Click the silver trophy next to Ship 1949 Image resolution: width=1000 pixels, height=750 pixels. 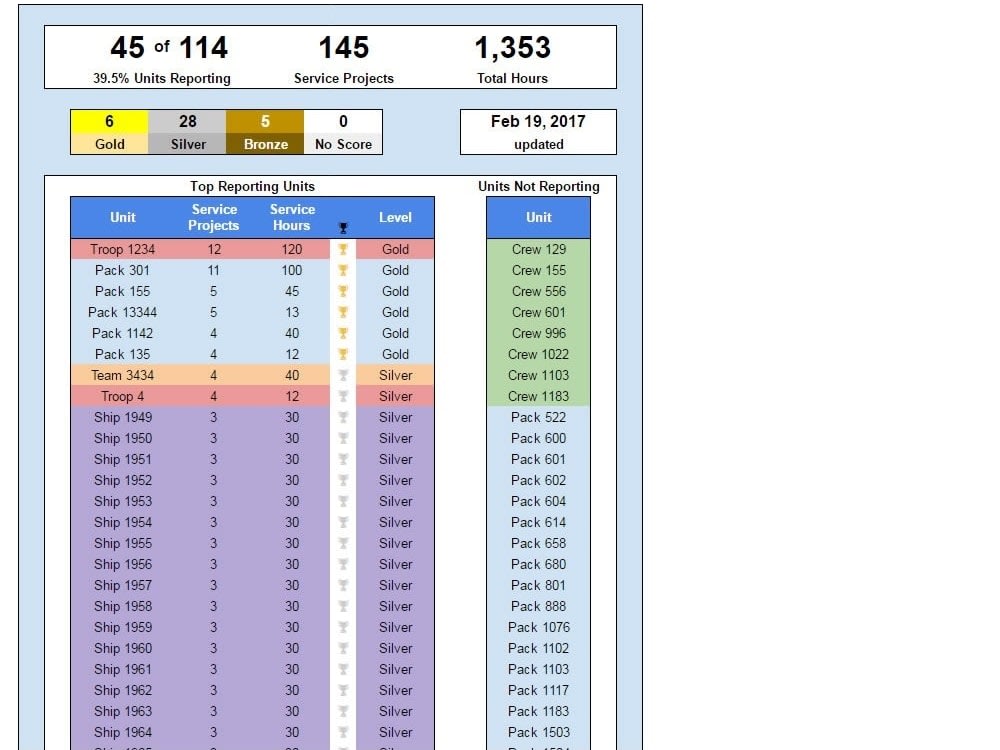pyautogui.click(x=343, y=417)
